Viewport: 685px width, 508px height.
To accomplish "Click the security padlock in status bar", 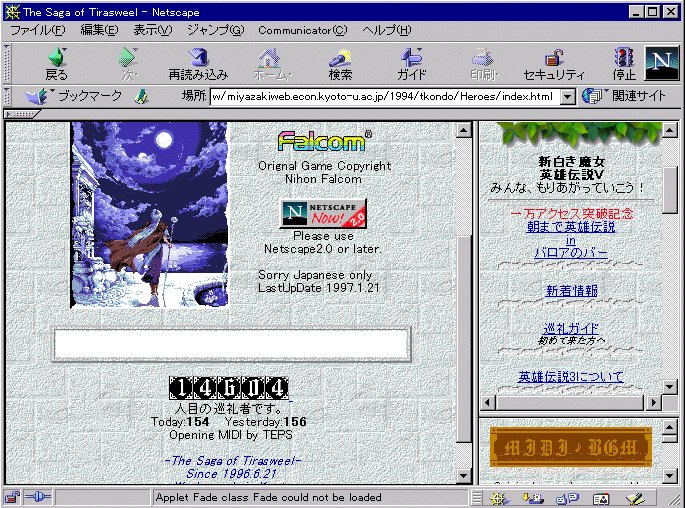I will click(x=12, y=497).
